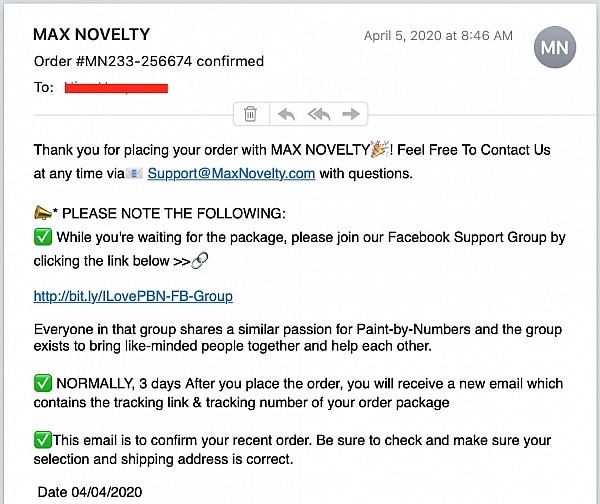Click the green checkmark beside 'This email is to confirm'
Viewport: 600px width, 504px height.
pos(42,440)
